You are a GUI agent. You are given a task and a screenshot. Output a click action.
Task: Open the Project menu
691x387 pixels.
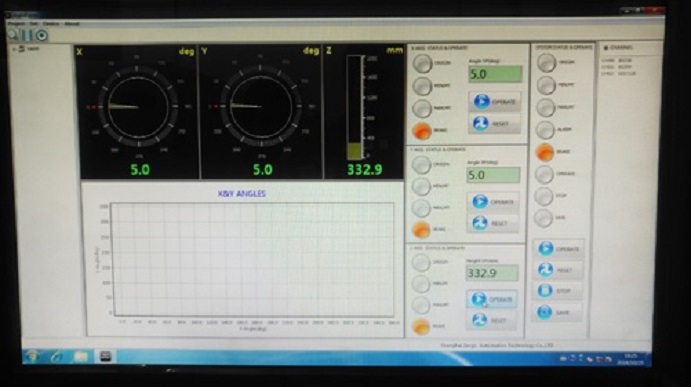[x=17, y=23]
